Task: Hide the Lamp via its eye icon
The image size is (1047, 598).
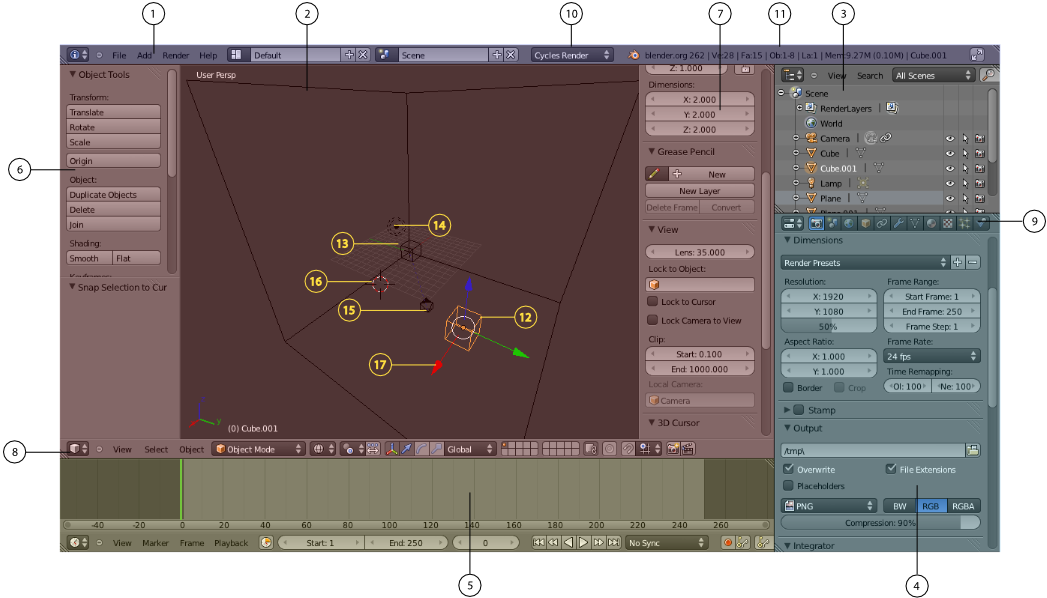Action: pyautogui.click(x=950, y=184)
